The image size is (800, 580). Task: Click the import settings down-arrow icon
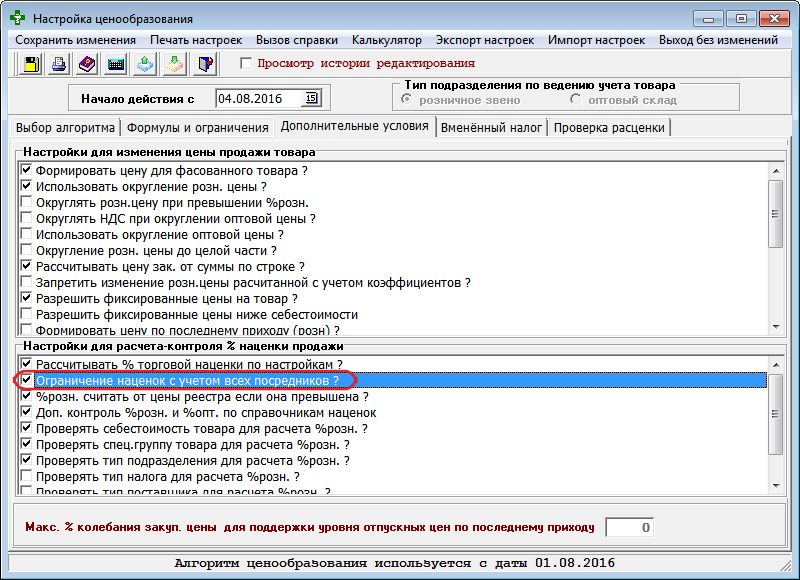coord(175,65)
